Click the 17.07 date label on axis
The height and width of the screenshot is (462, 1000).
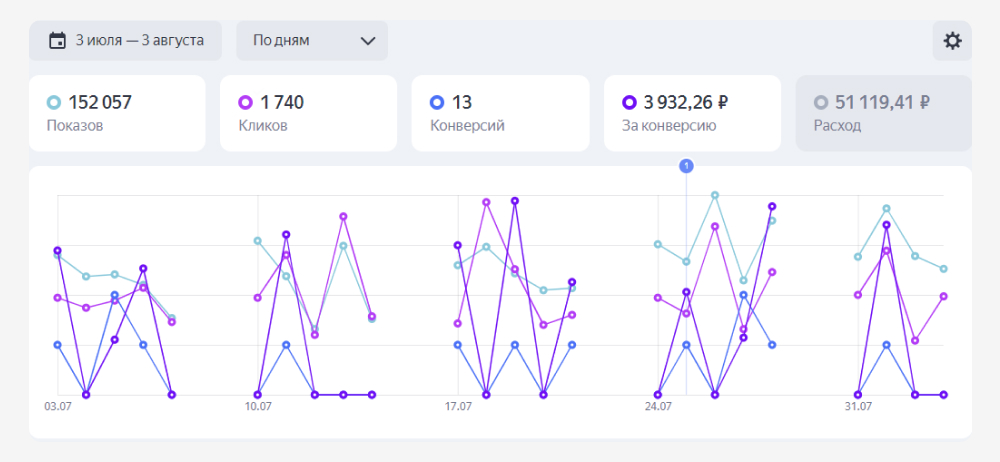tap(458, 407)
